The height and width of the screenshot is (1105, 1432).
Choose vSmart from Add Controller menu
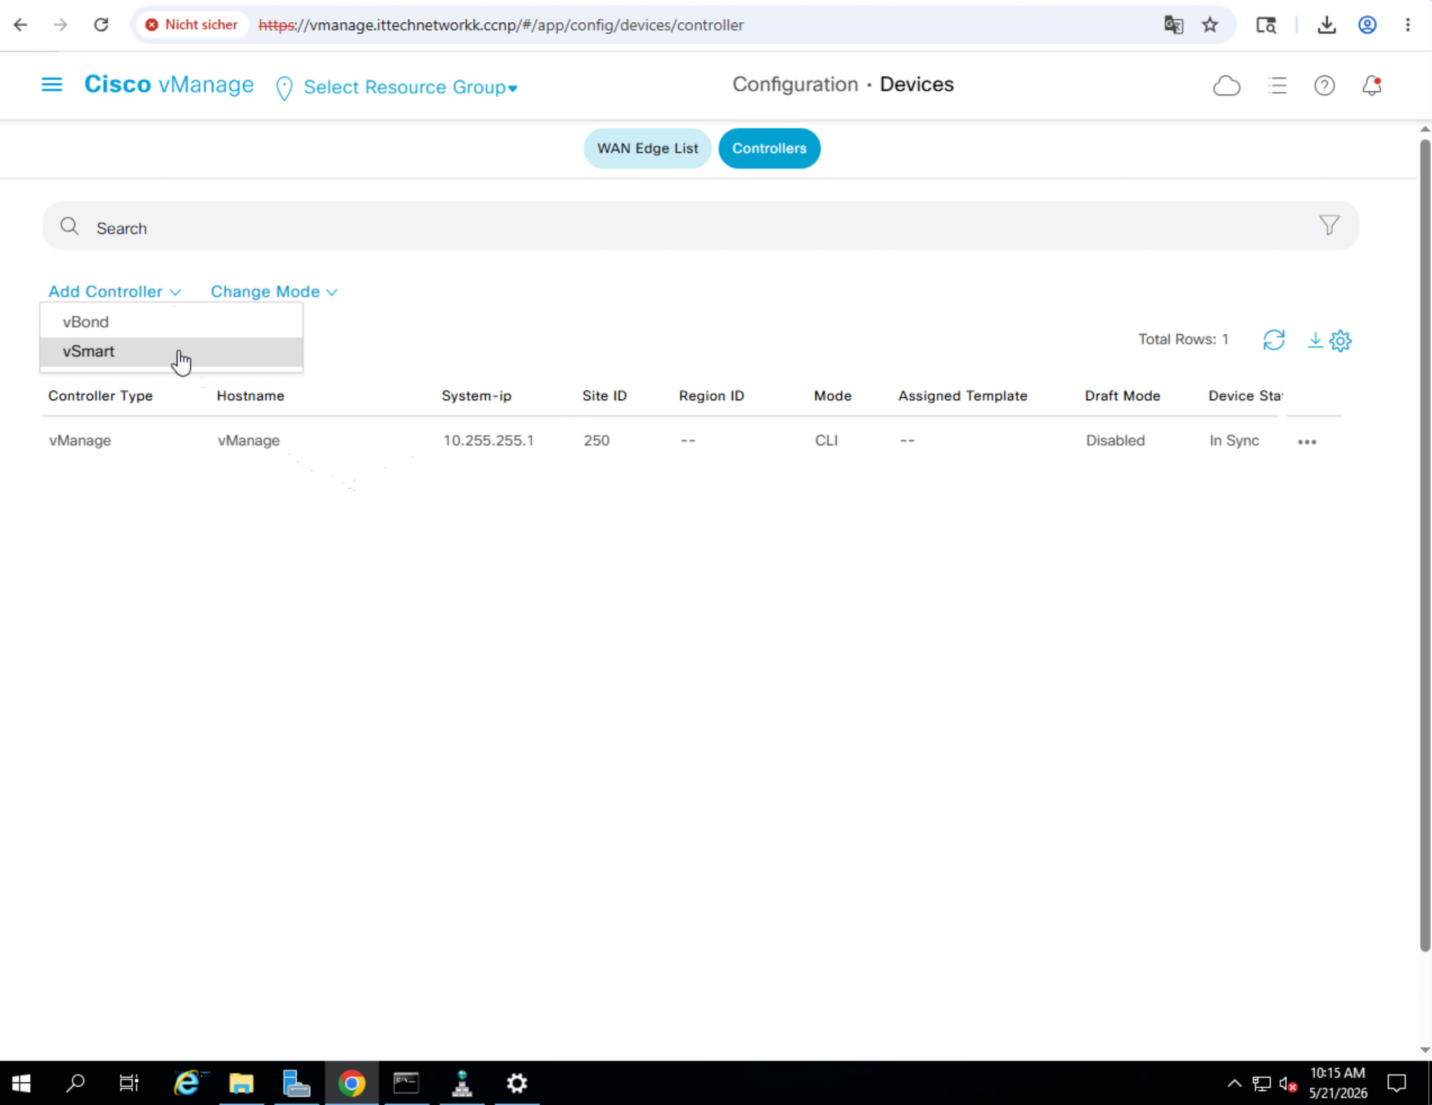click(x=171, y=352)
